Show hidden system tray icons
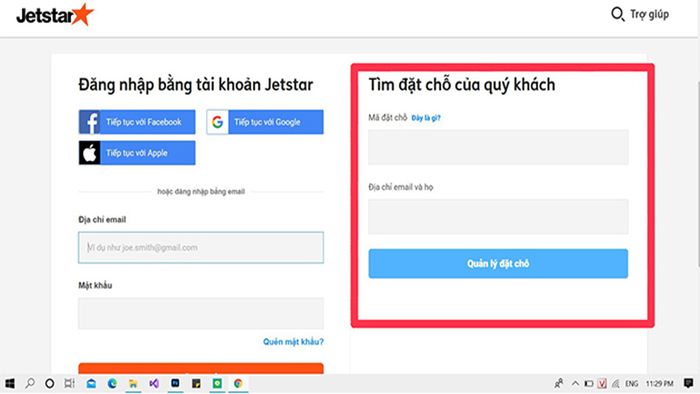The image size is (700, 394). pos(575,383)
